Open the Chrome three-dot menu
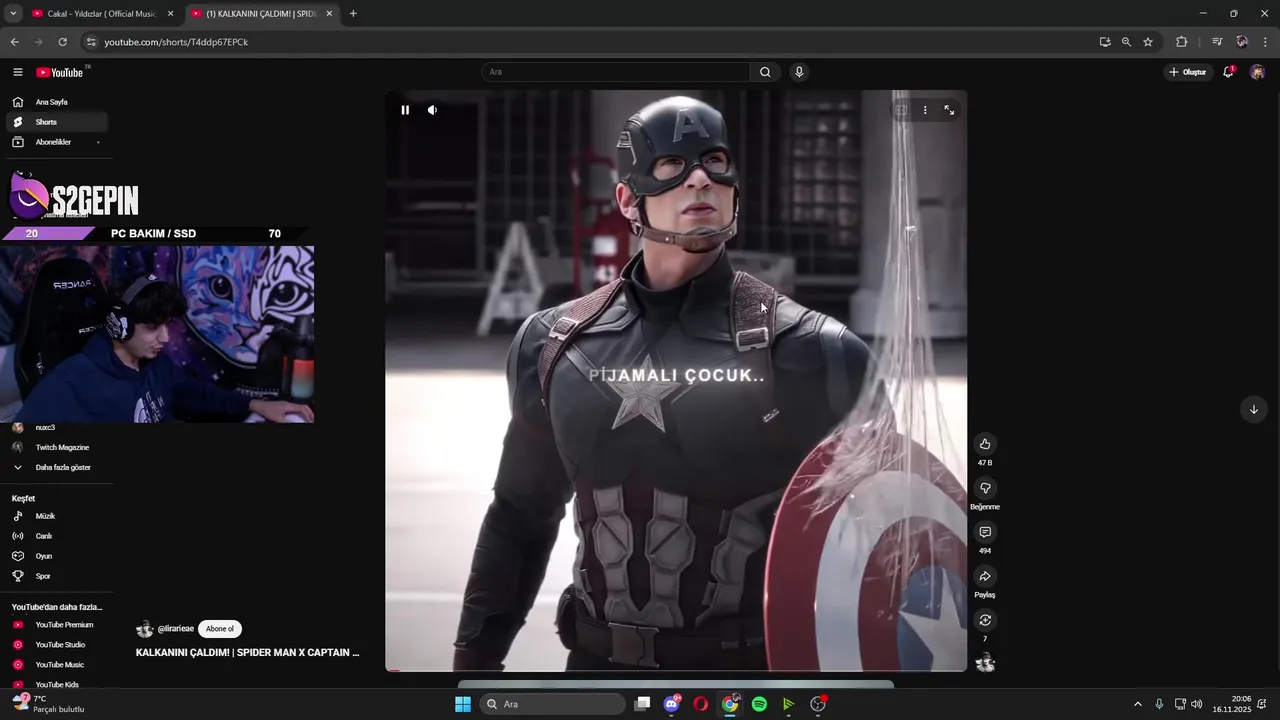The image size is (1280, 720). click(x=1265, y=42)
